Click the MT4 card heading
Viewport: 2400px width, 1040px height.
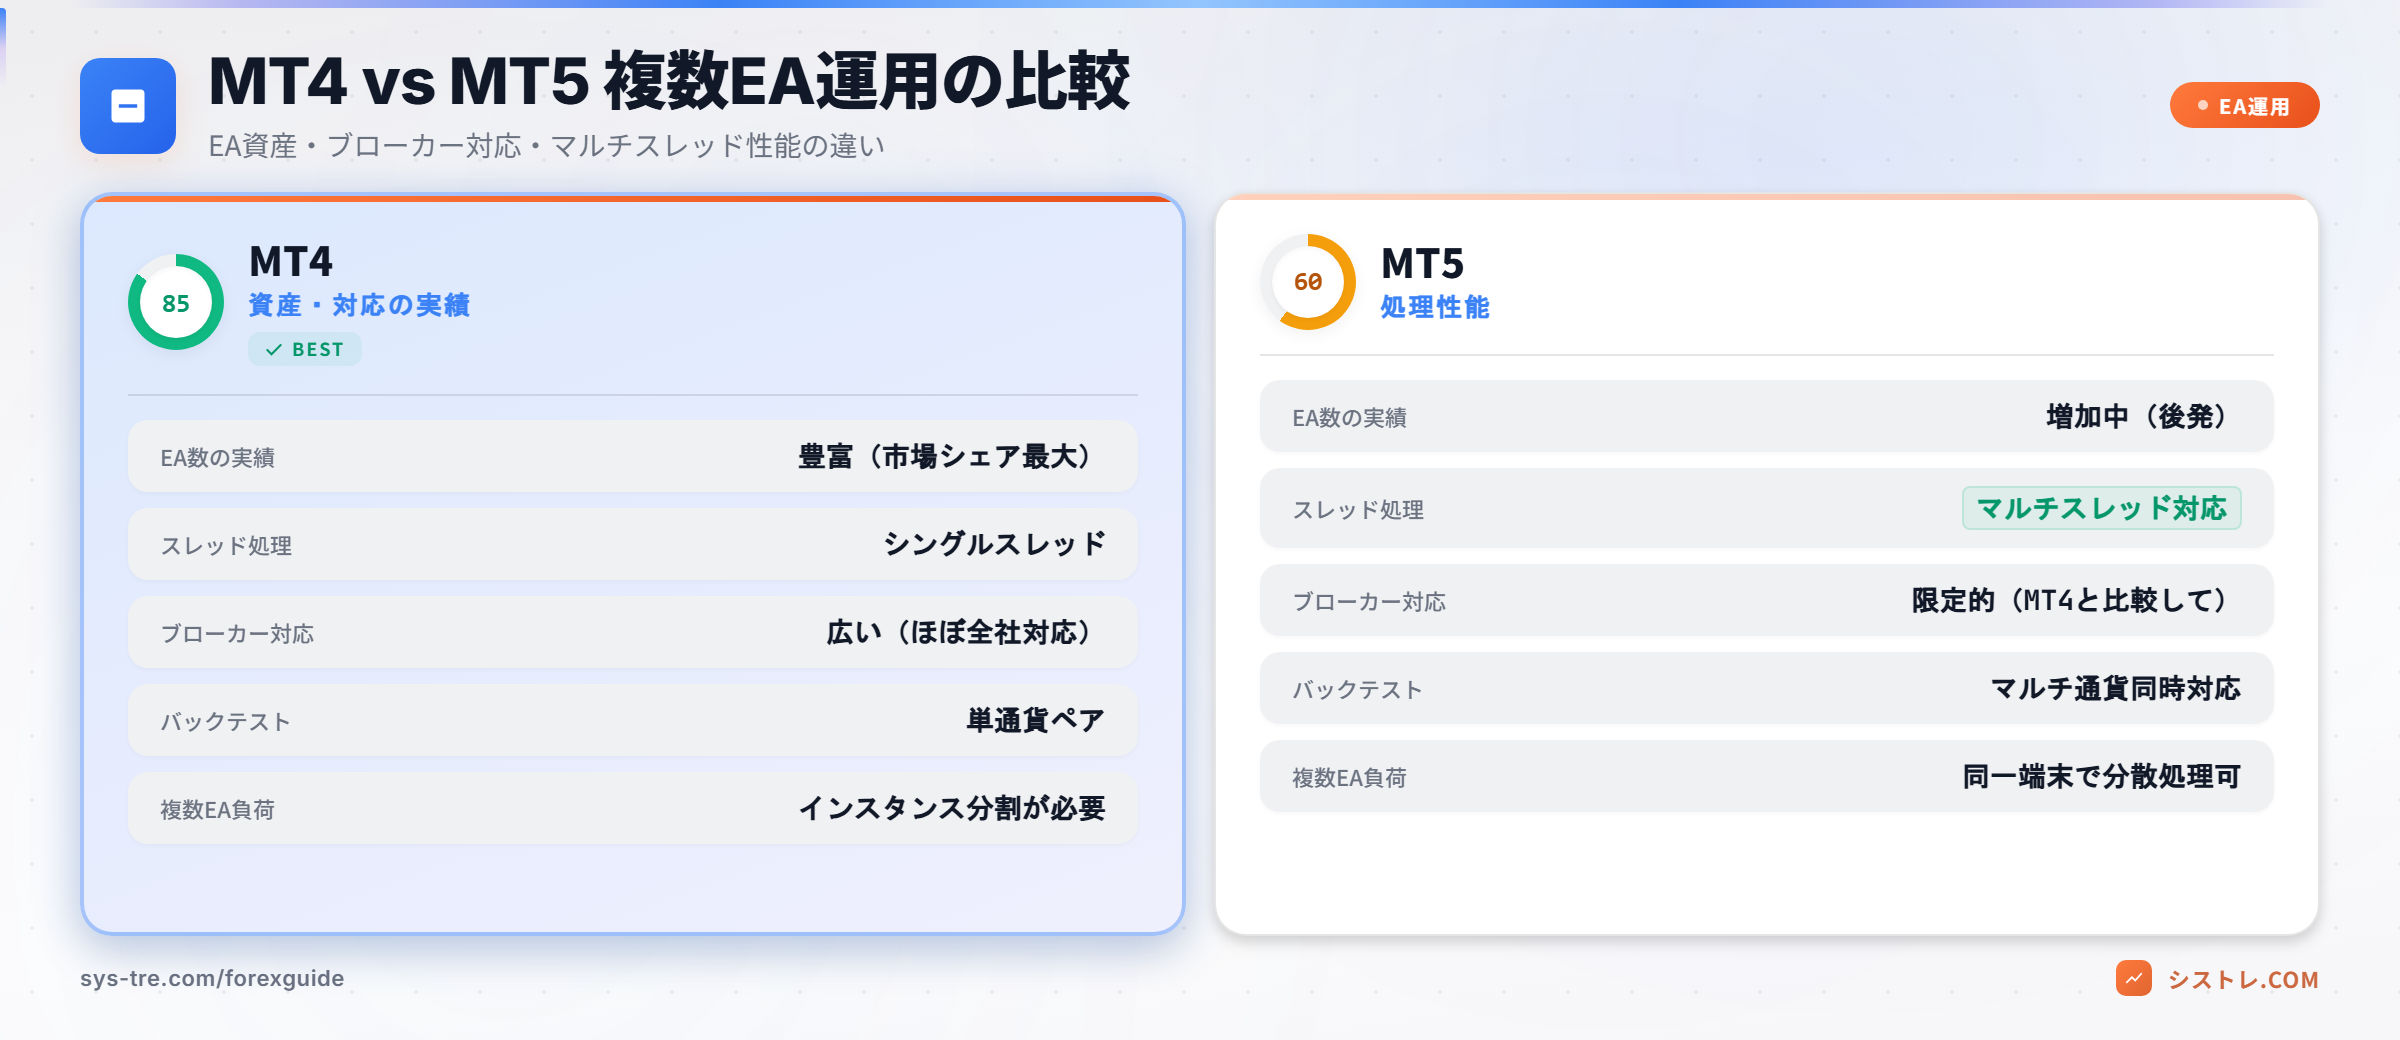[291, 262]
